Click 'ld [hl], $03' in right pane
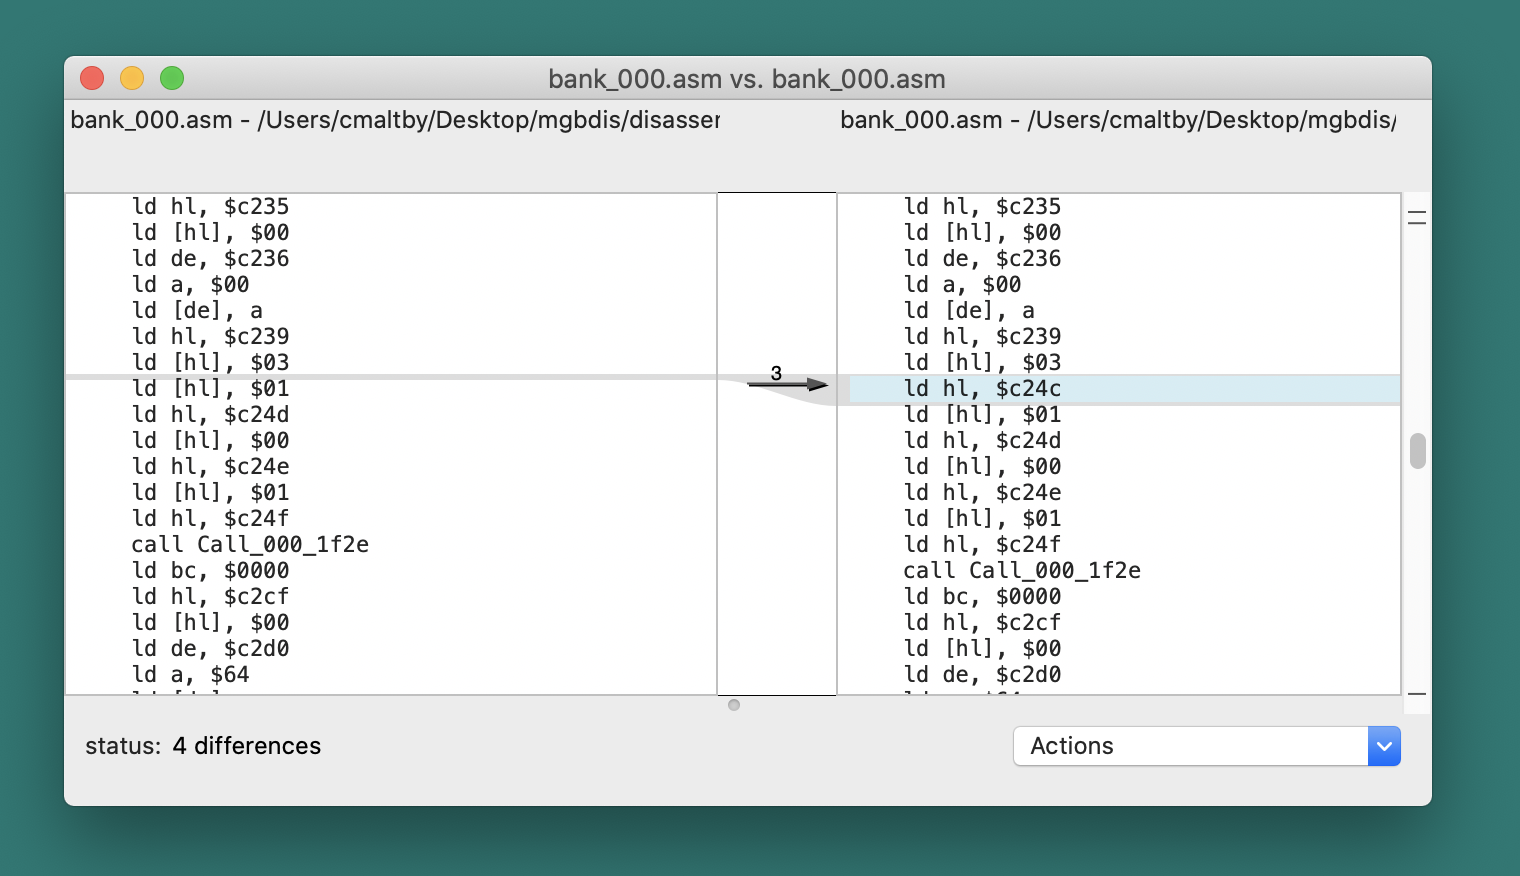1520x876 pixels. click(x=982, y=363)
